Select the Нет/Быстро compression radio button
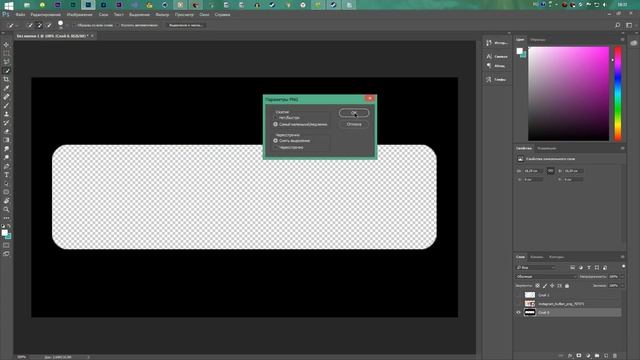 pyautogui.click(x=276, y=118)
